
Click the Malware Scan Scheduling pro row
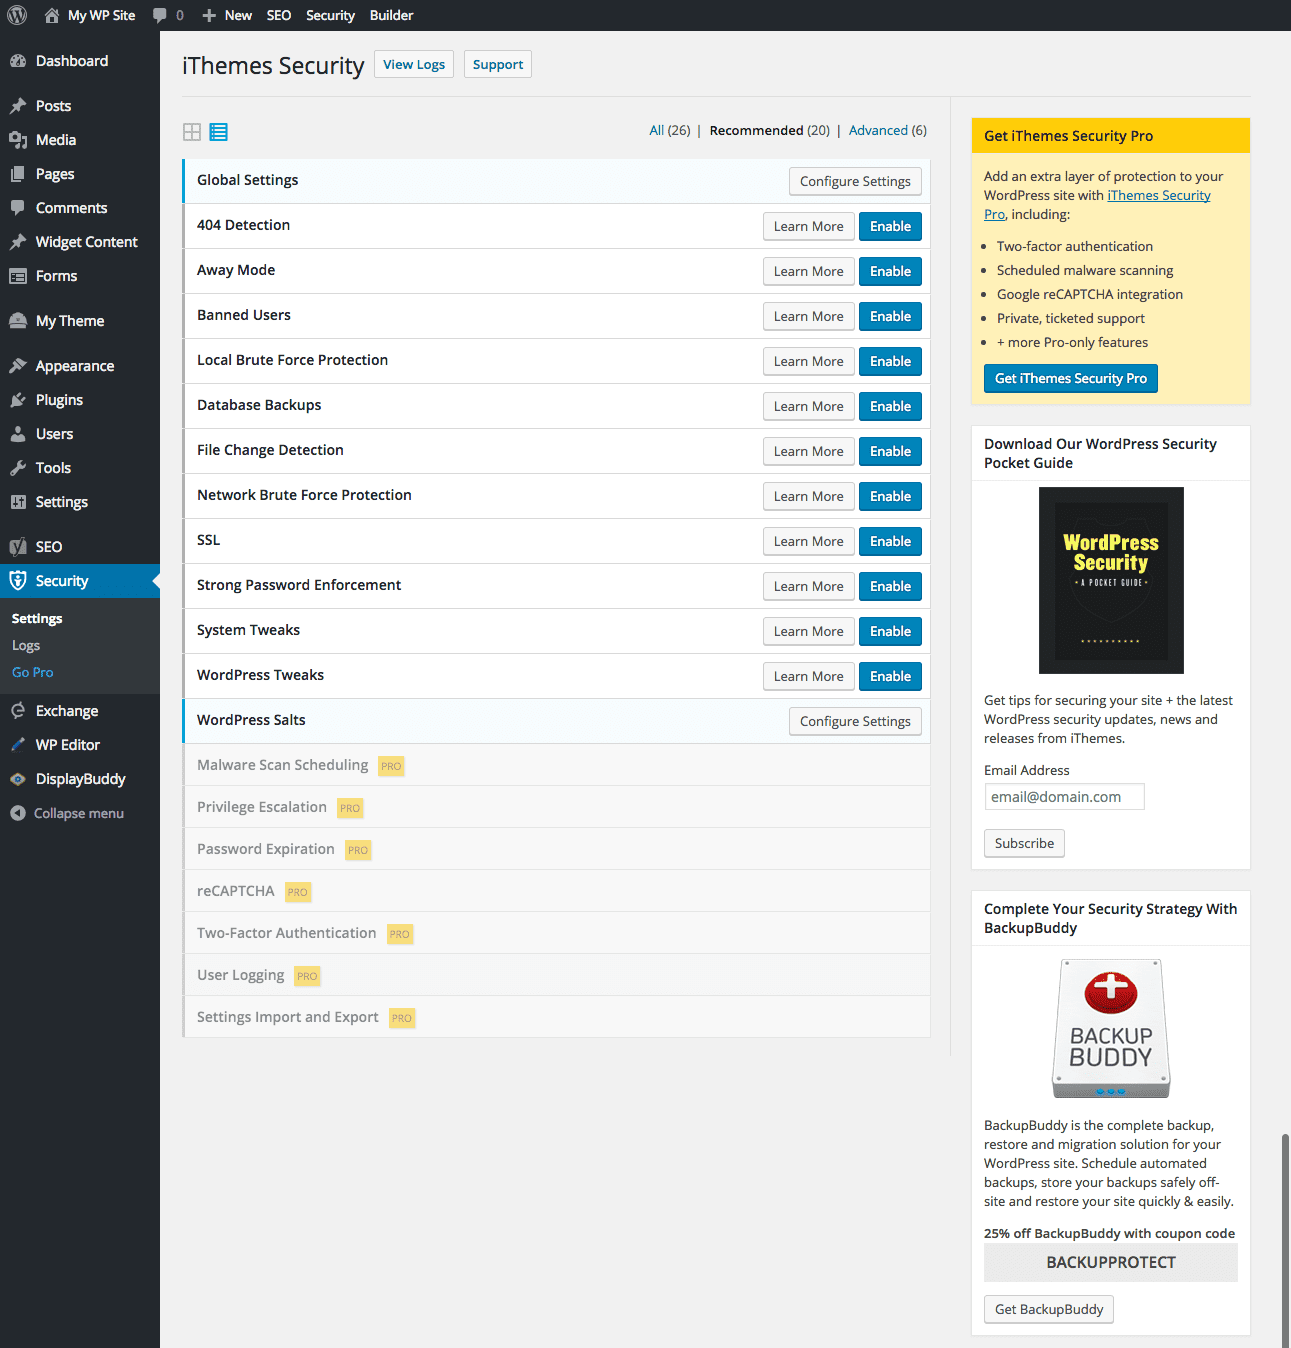[557, 765]
